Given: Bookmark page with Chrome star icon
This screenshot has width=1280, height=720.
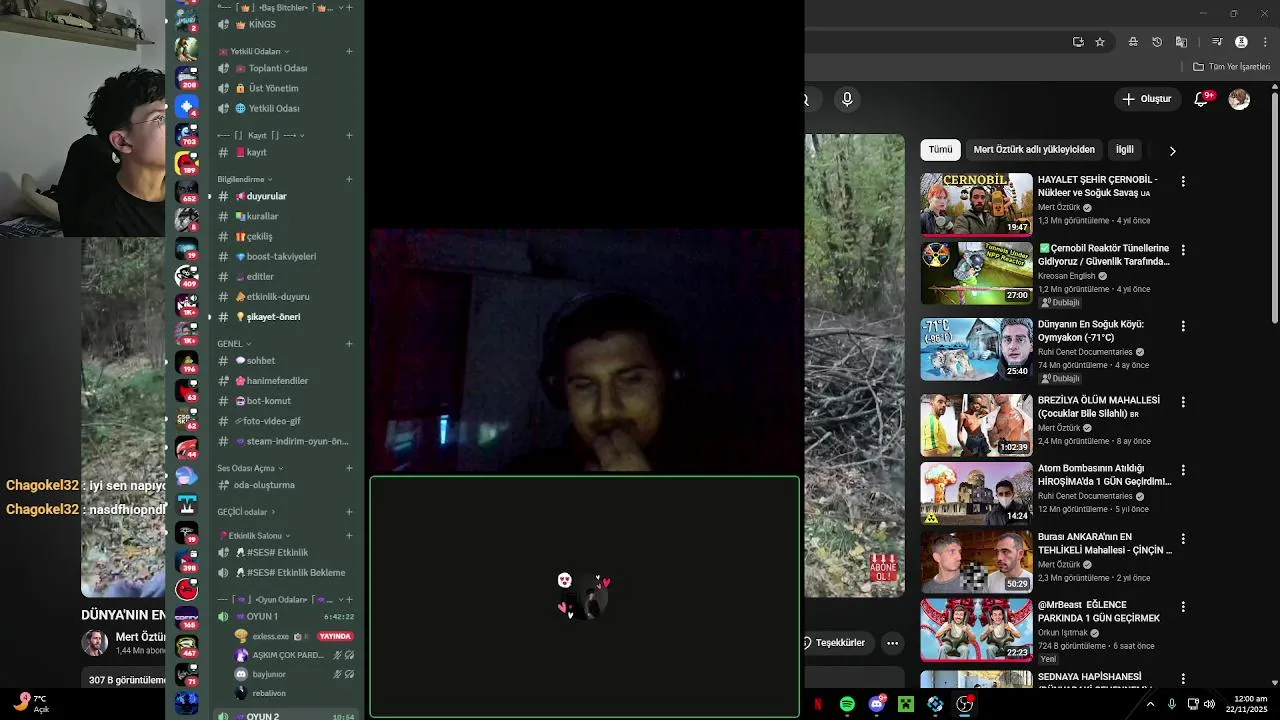Looking at the screenshot, I should [1100, 42].
